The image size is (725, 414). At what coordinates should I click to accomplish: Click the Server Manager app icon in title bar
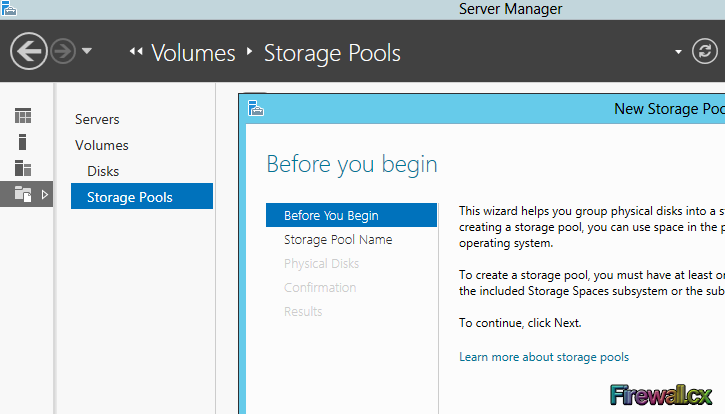pyautogui.click(x=9, y=8)
